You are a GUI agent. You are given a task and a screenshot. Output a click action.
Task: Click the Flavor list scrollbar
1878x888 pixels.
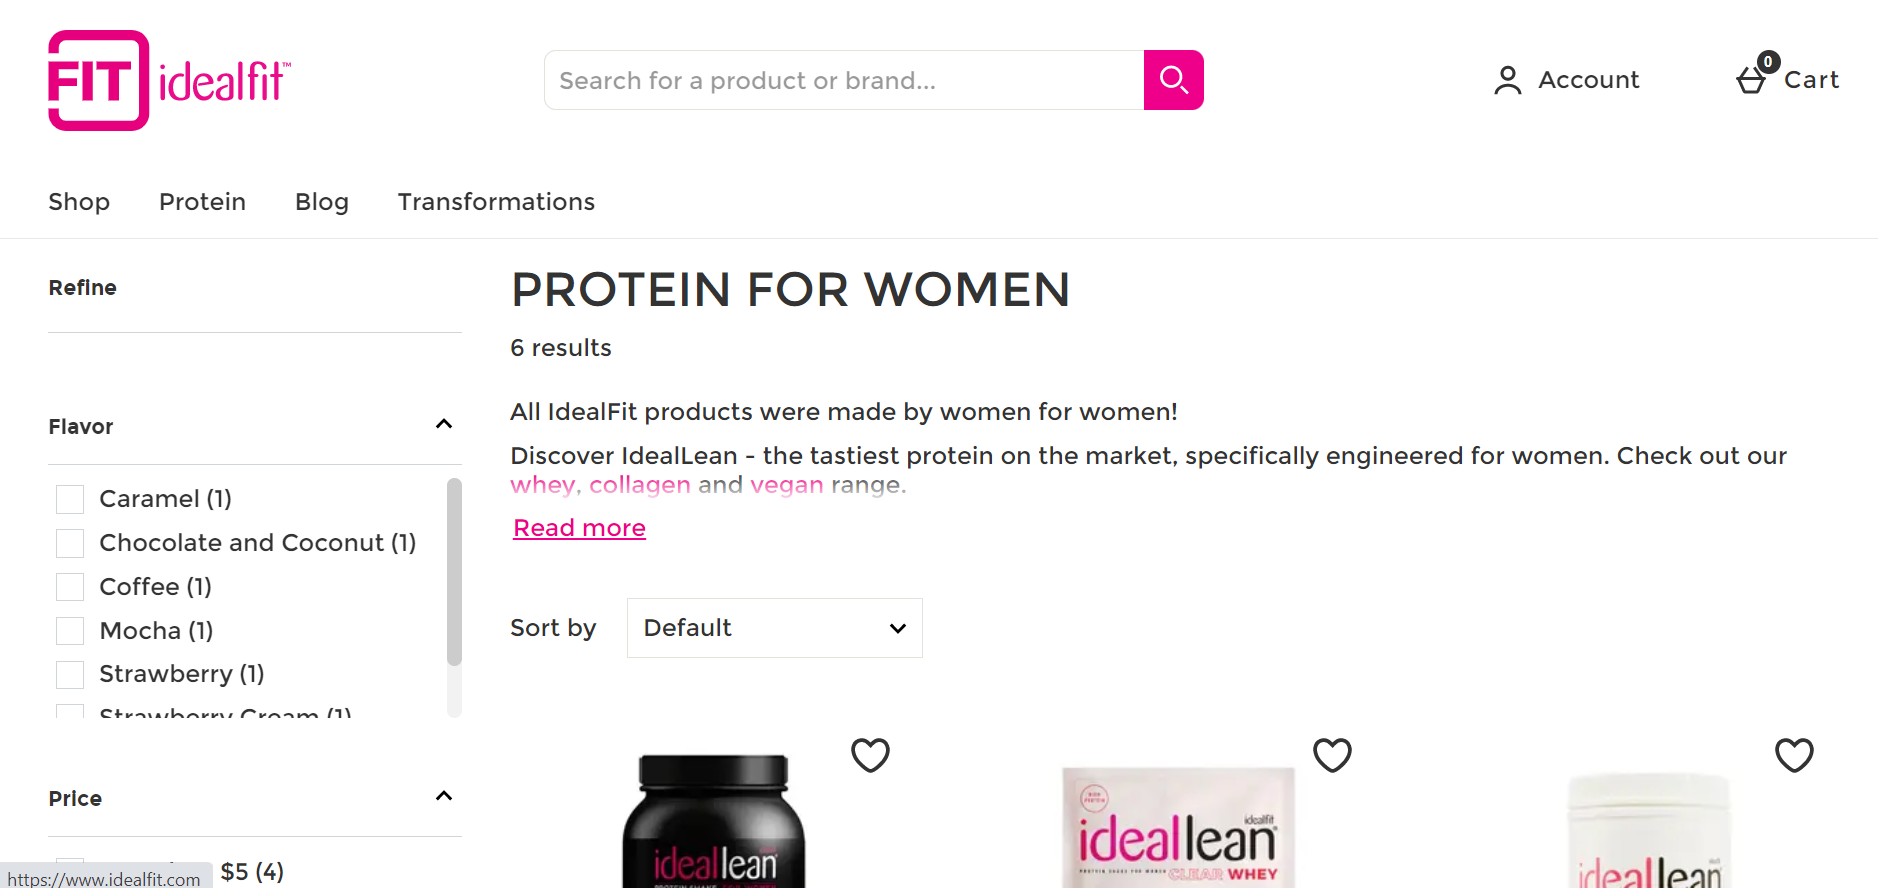click(x=454, y=570)
